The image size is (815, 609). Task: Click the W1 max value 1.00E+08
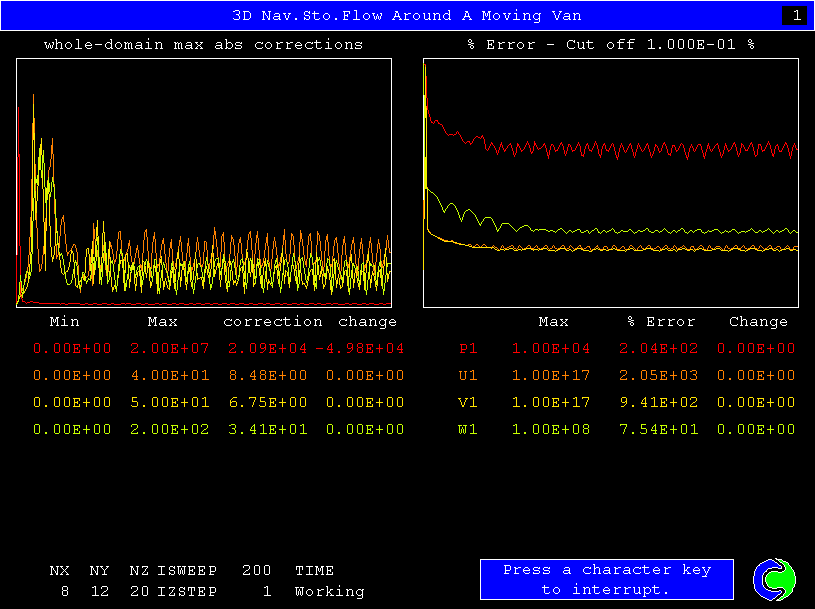click(x=551, y=430)
